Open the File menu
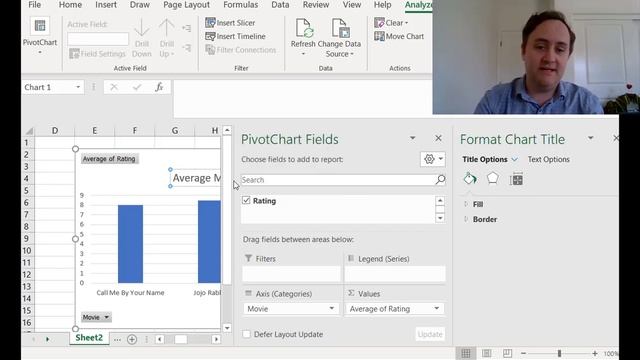This screenshot has height=360, width=640. tap(35, 5)
